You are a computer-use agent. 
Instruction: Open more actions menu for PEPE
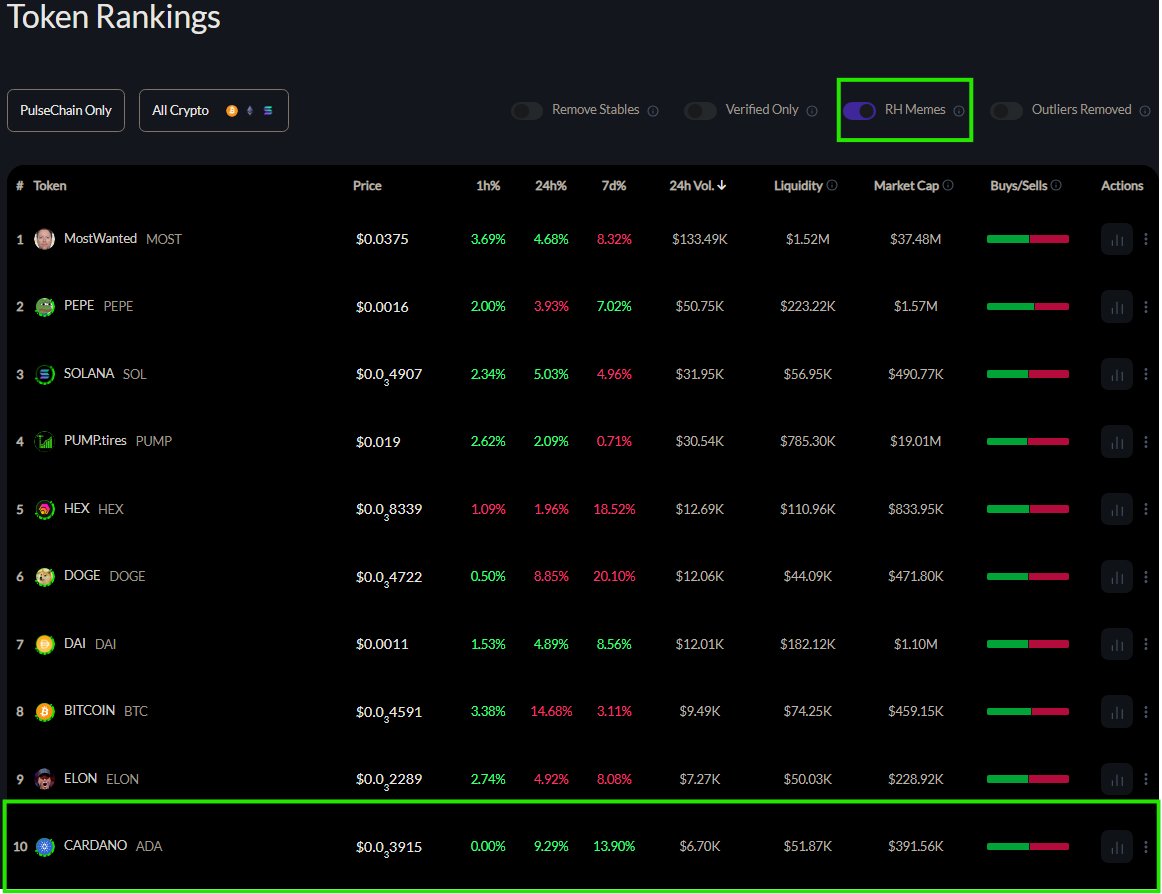(1146, 307)
